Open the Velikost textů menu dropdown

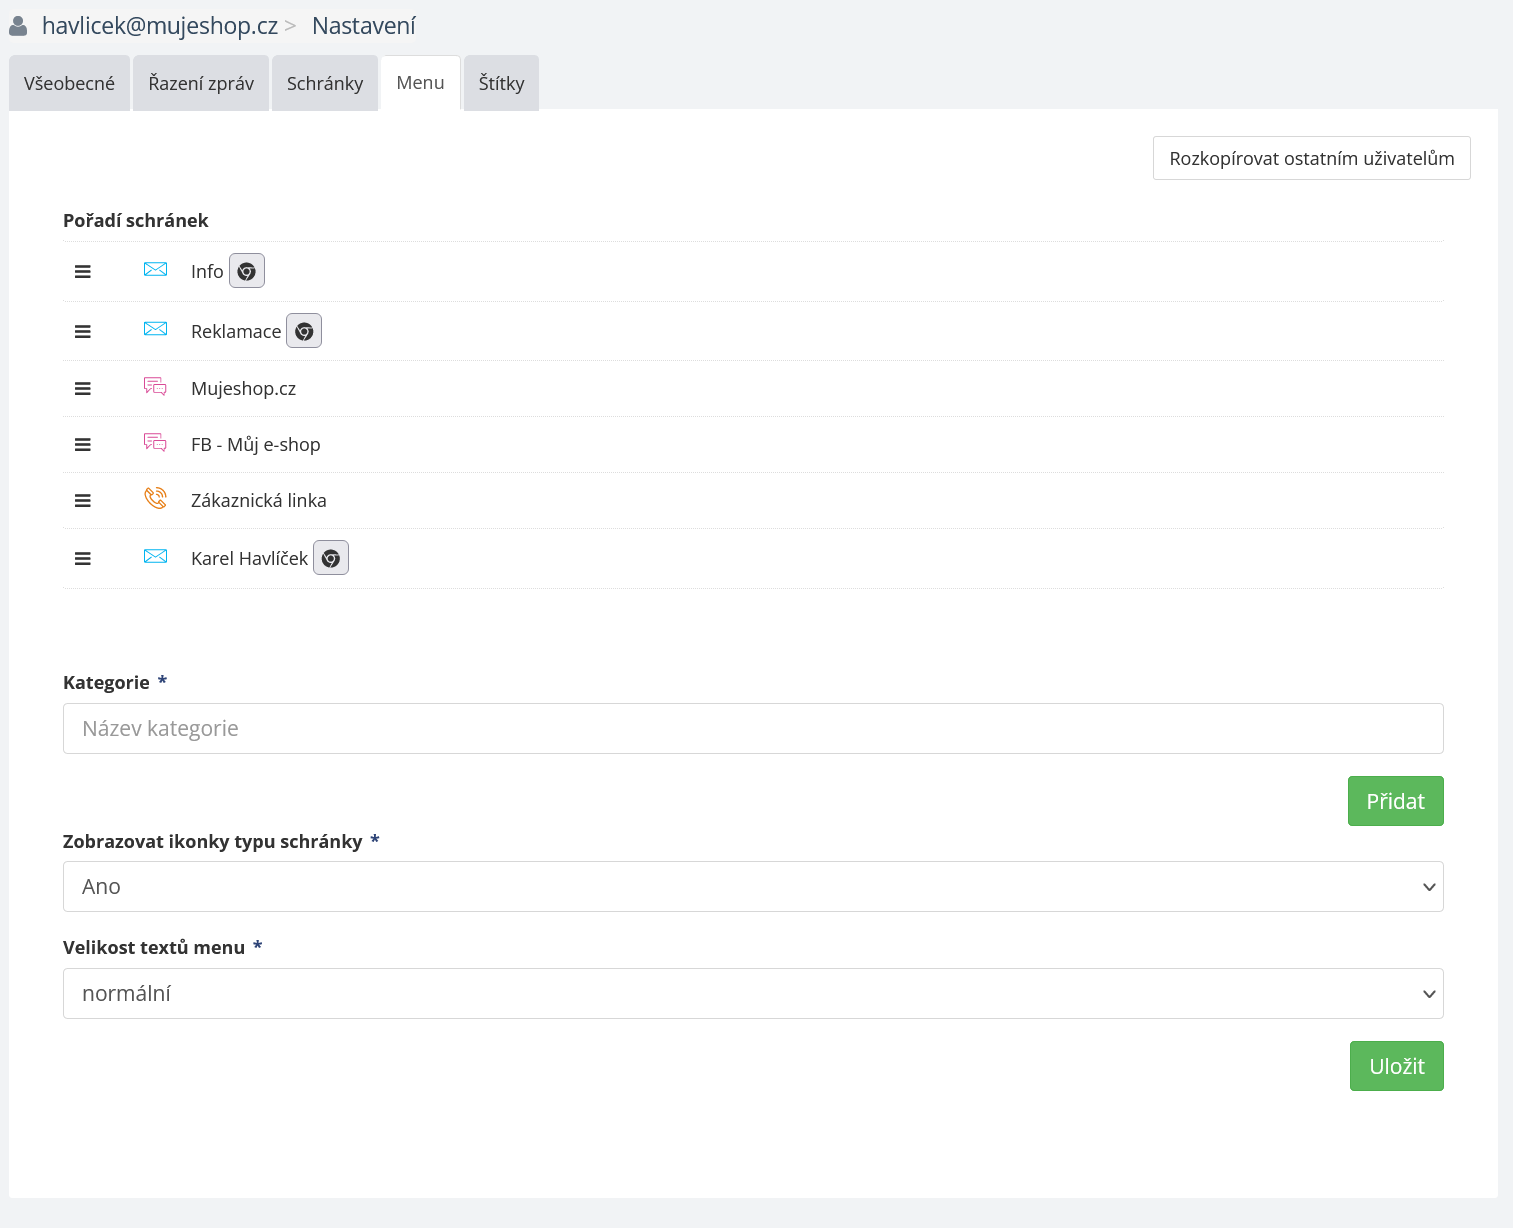pos(753,994)
